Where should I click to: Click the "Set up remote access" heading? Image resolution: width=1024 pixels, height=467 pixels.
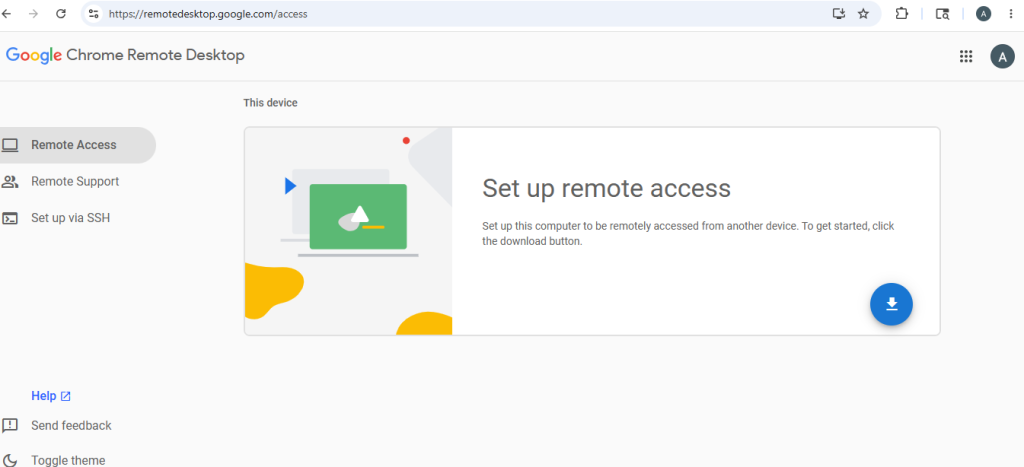(x=606, y=188)
